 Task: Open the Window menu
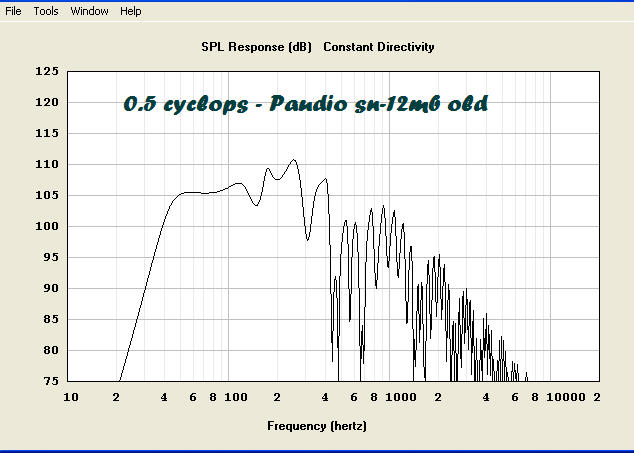click(x=89, y=11)
